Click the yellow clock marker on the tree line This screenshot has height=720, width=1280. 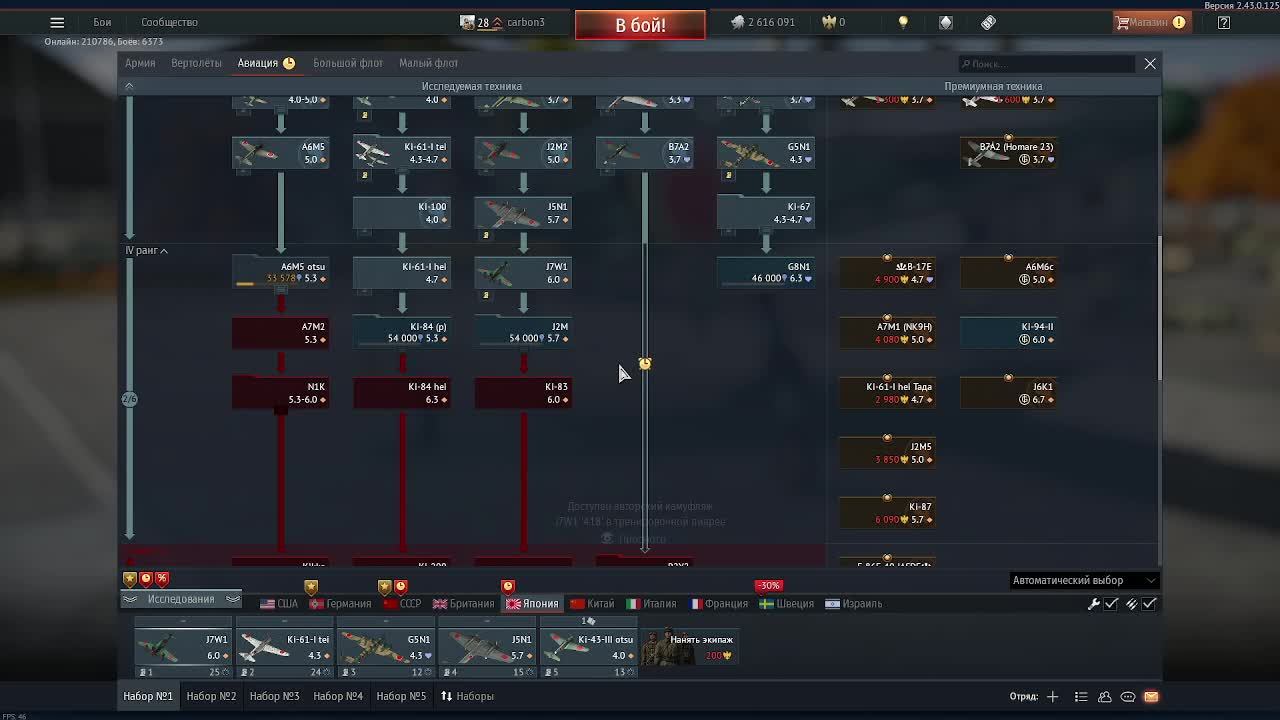(x=645, y=364)
